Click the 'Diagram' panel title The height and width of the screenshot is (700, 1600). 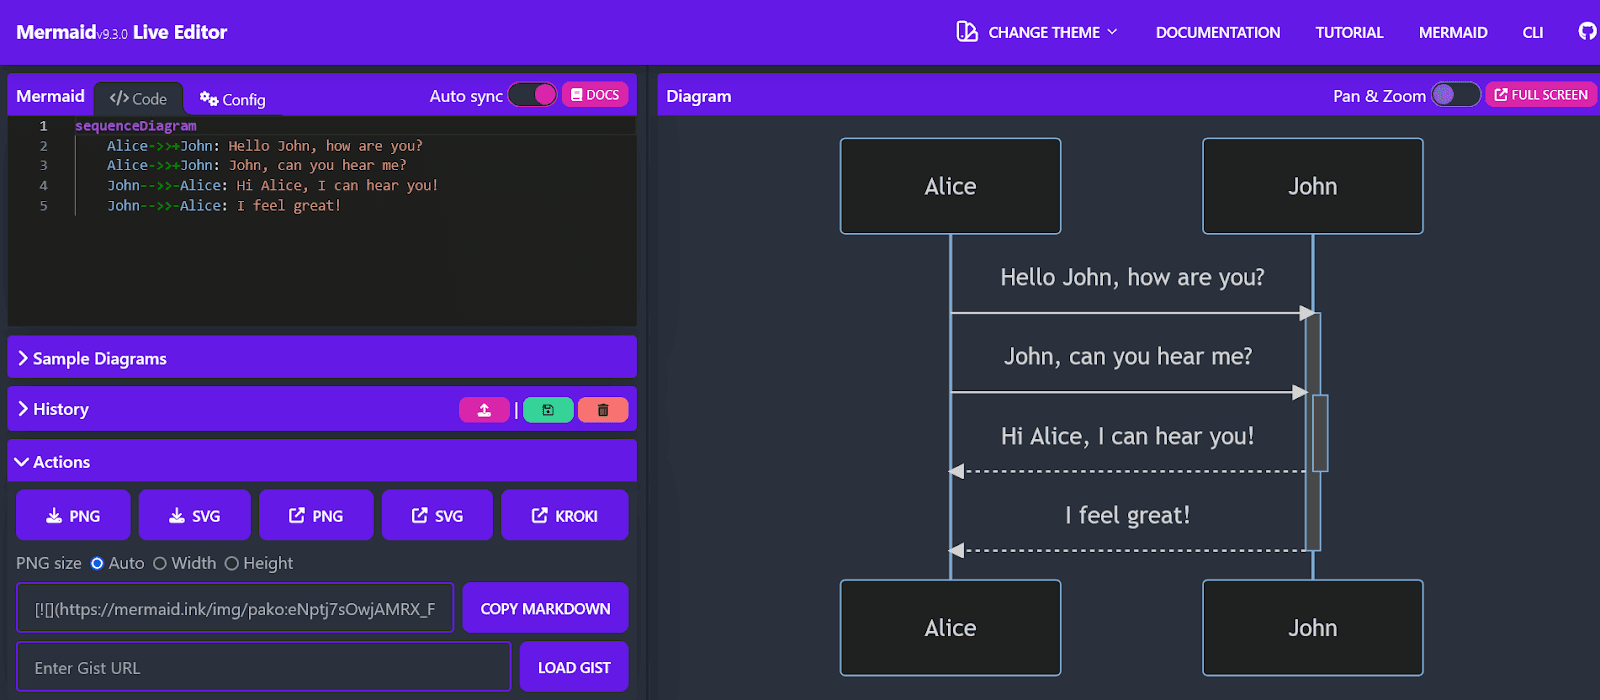pos(699,96)
